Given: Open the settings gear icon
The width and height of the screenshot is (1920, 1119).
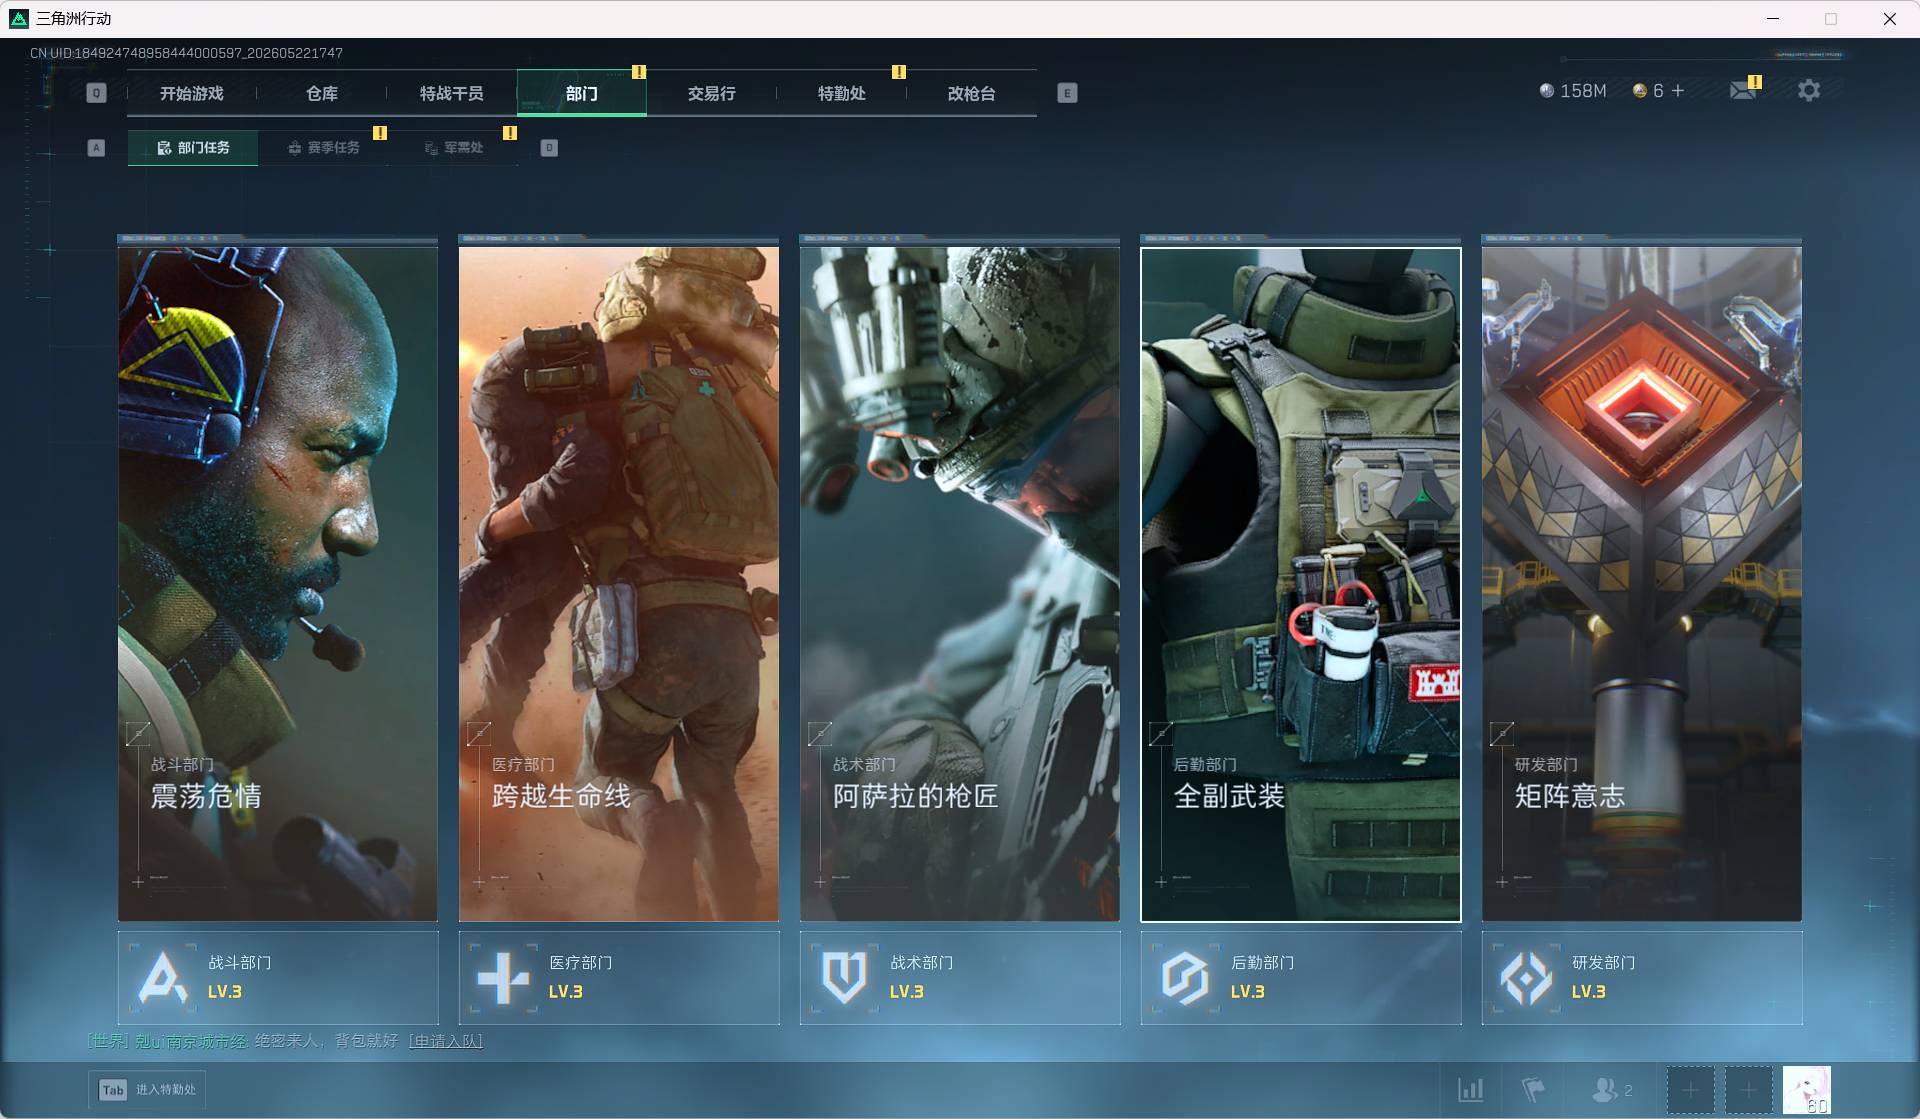Looking at the screenshot, I should pos(1809,91).
